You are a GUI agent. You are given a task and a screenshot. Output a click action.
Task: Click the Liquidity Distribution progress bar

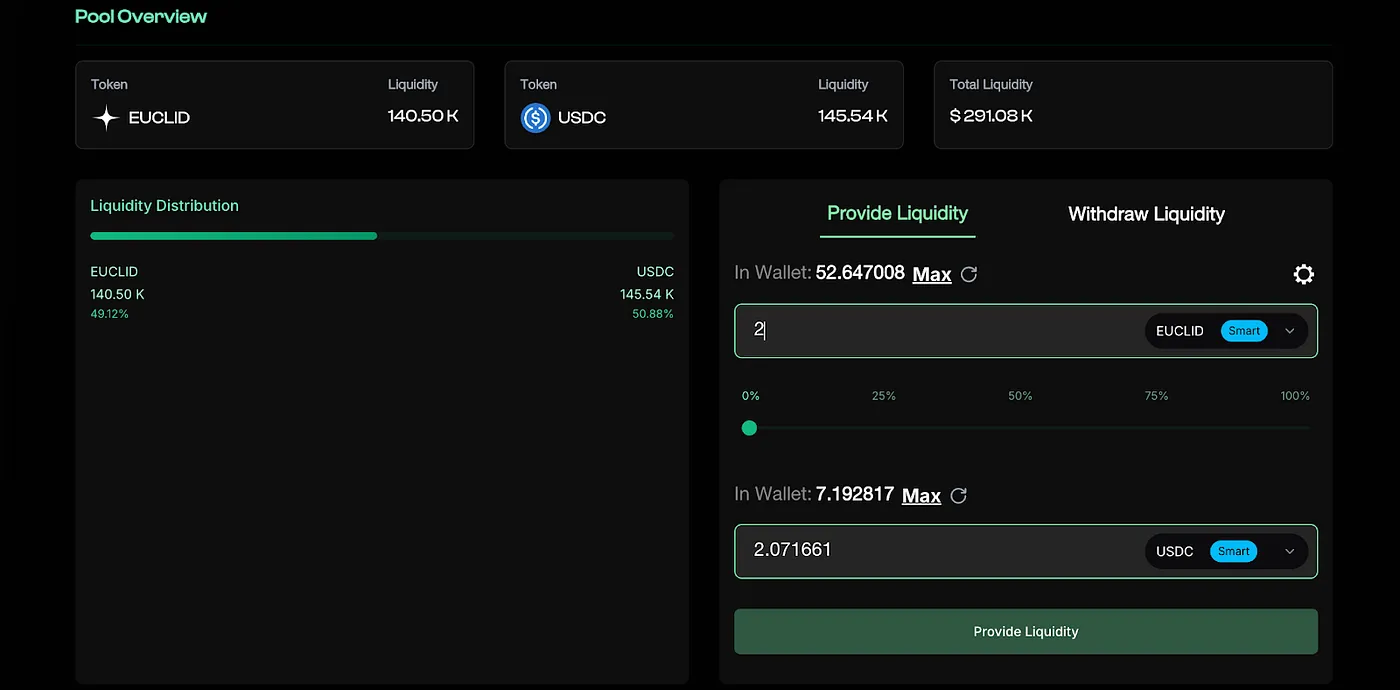(x=382, y=236)
